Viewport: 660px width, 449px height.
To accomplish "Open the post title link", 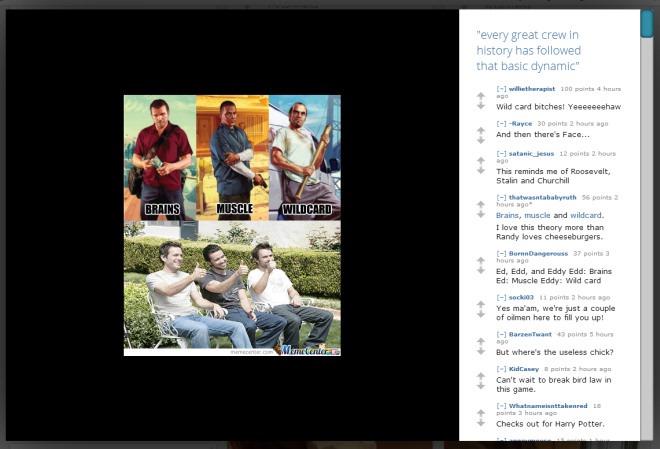I will click(x=528, y=50).
